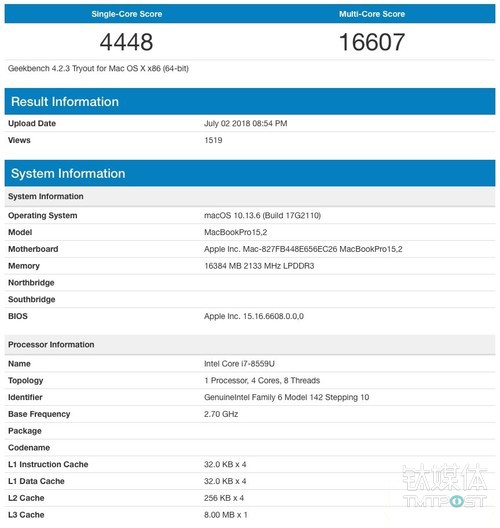Click the Processor Information subheader

pyautogui.click(x=250, y=344)
